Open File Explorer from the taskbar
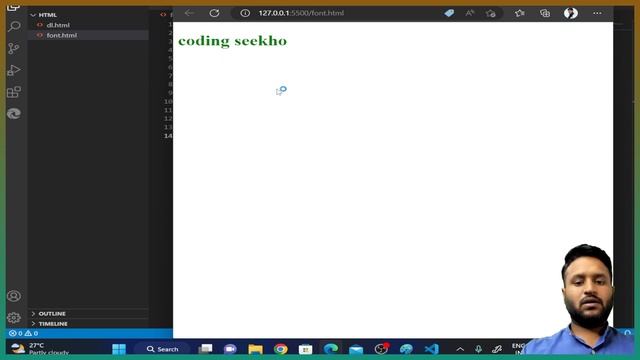 tap(256, 349)
